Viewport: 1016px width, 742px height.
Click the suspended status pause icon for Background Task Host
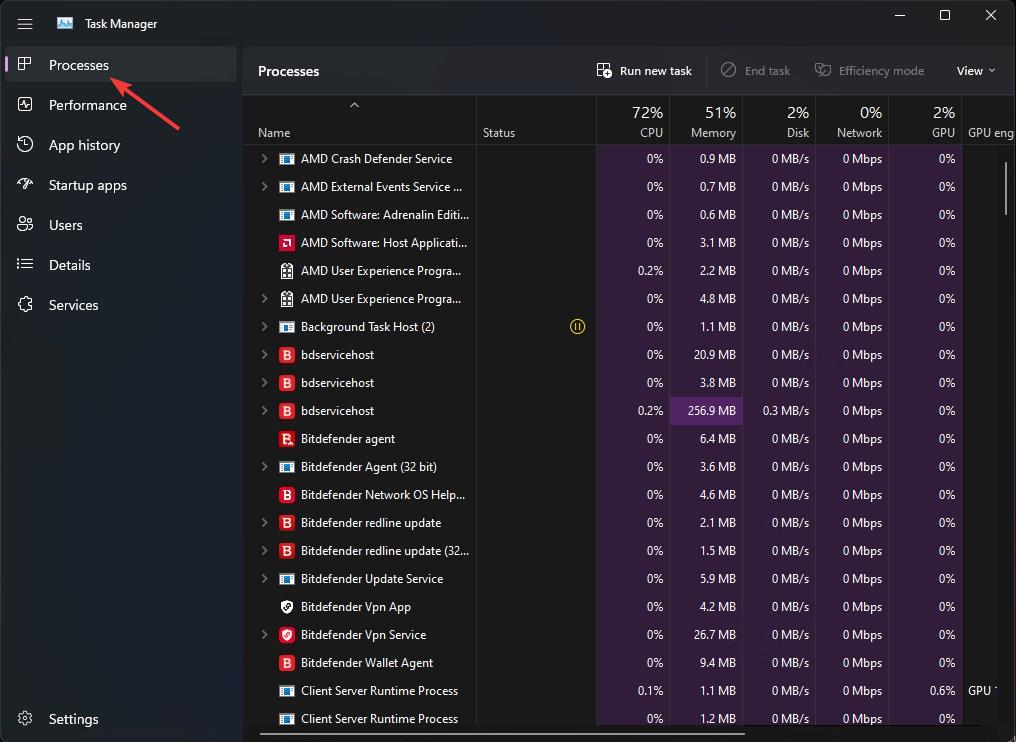(x=577, y=327)
